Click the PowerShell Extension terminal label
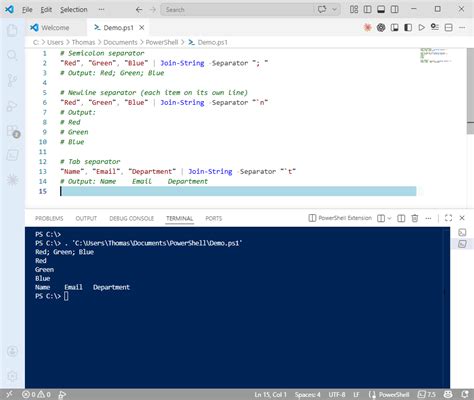 340,218
